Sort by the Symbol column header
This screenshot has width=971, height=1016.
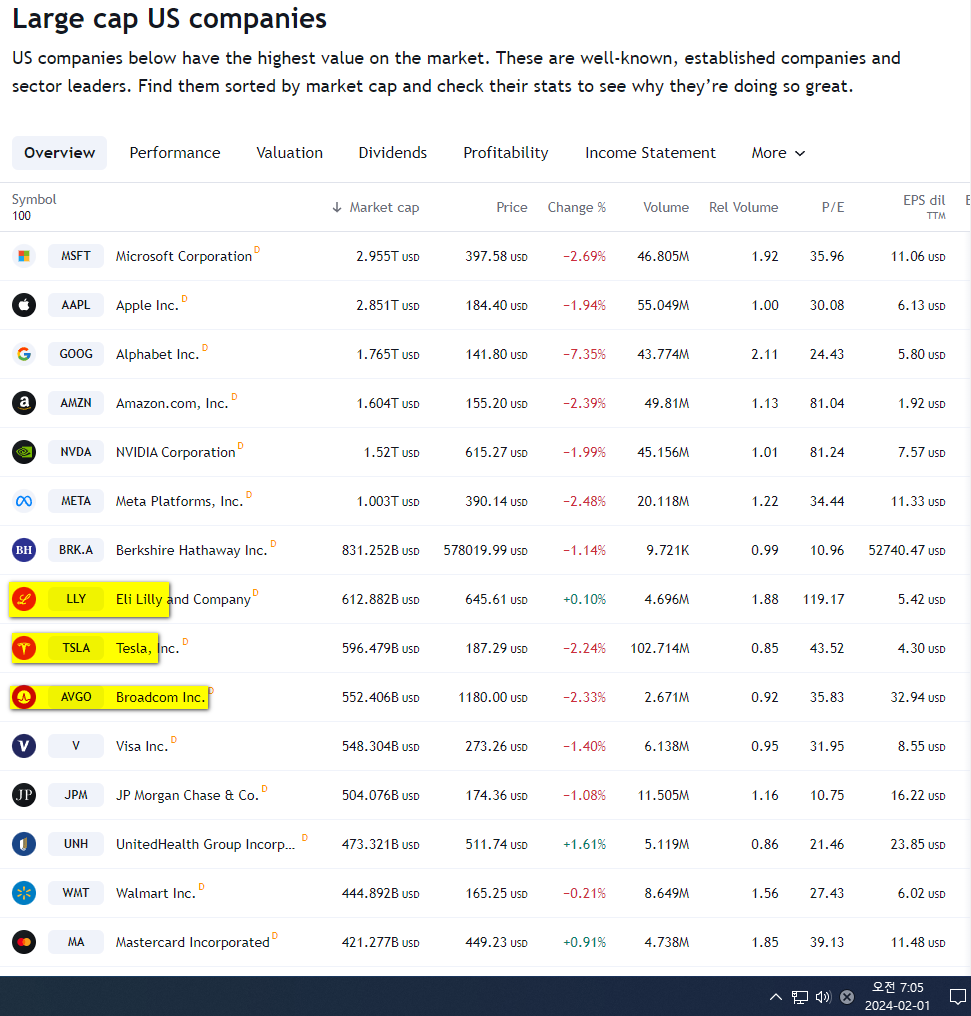click(x=34, y=200)
